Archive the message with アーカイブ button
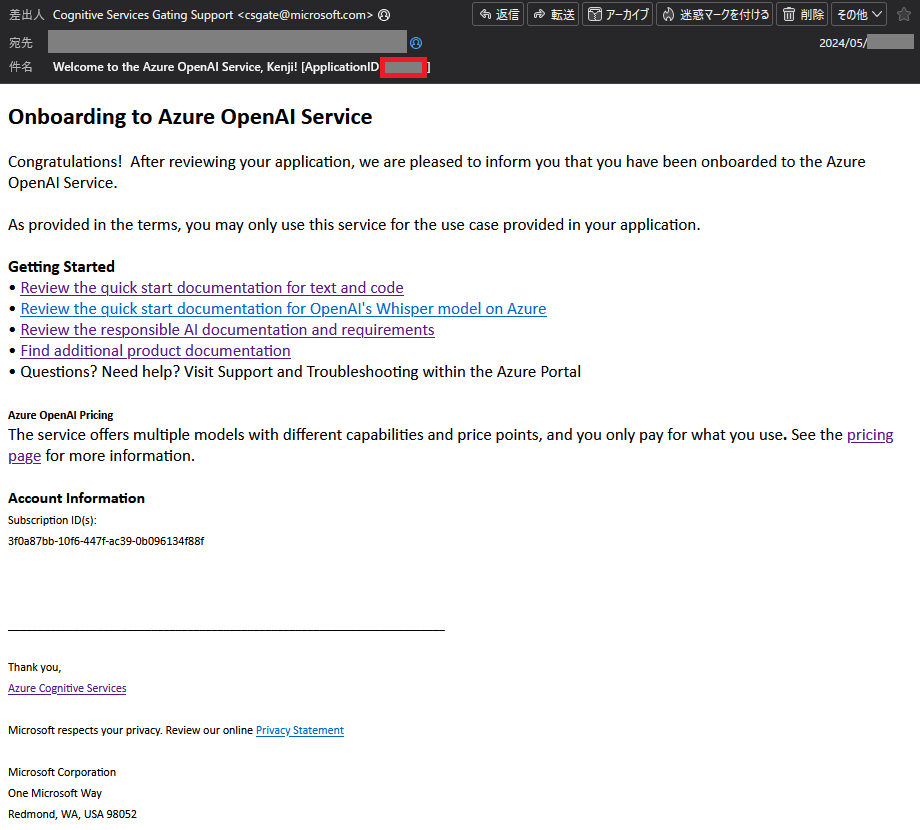The image size is (920, 830). tap(618, 15)
